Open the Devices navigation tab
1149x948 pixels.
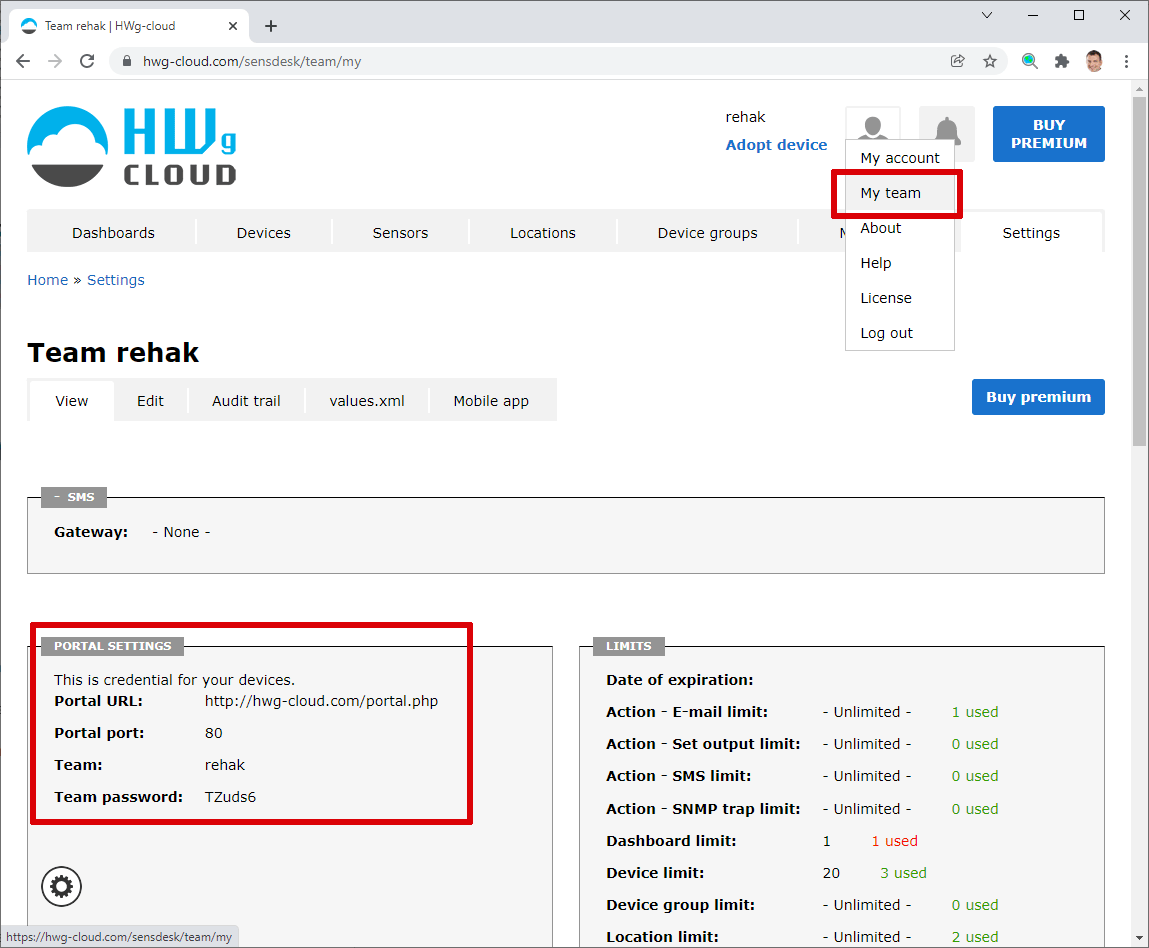coord(264,233)
